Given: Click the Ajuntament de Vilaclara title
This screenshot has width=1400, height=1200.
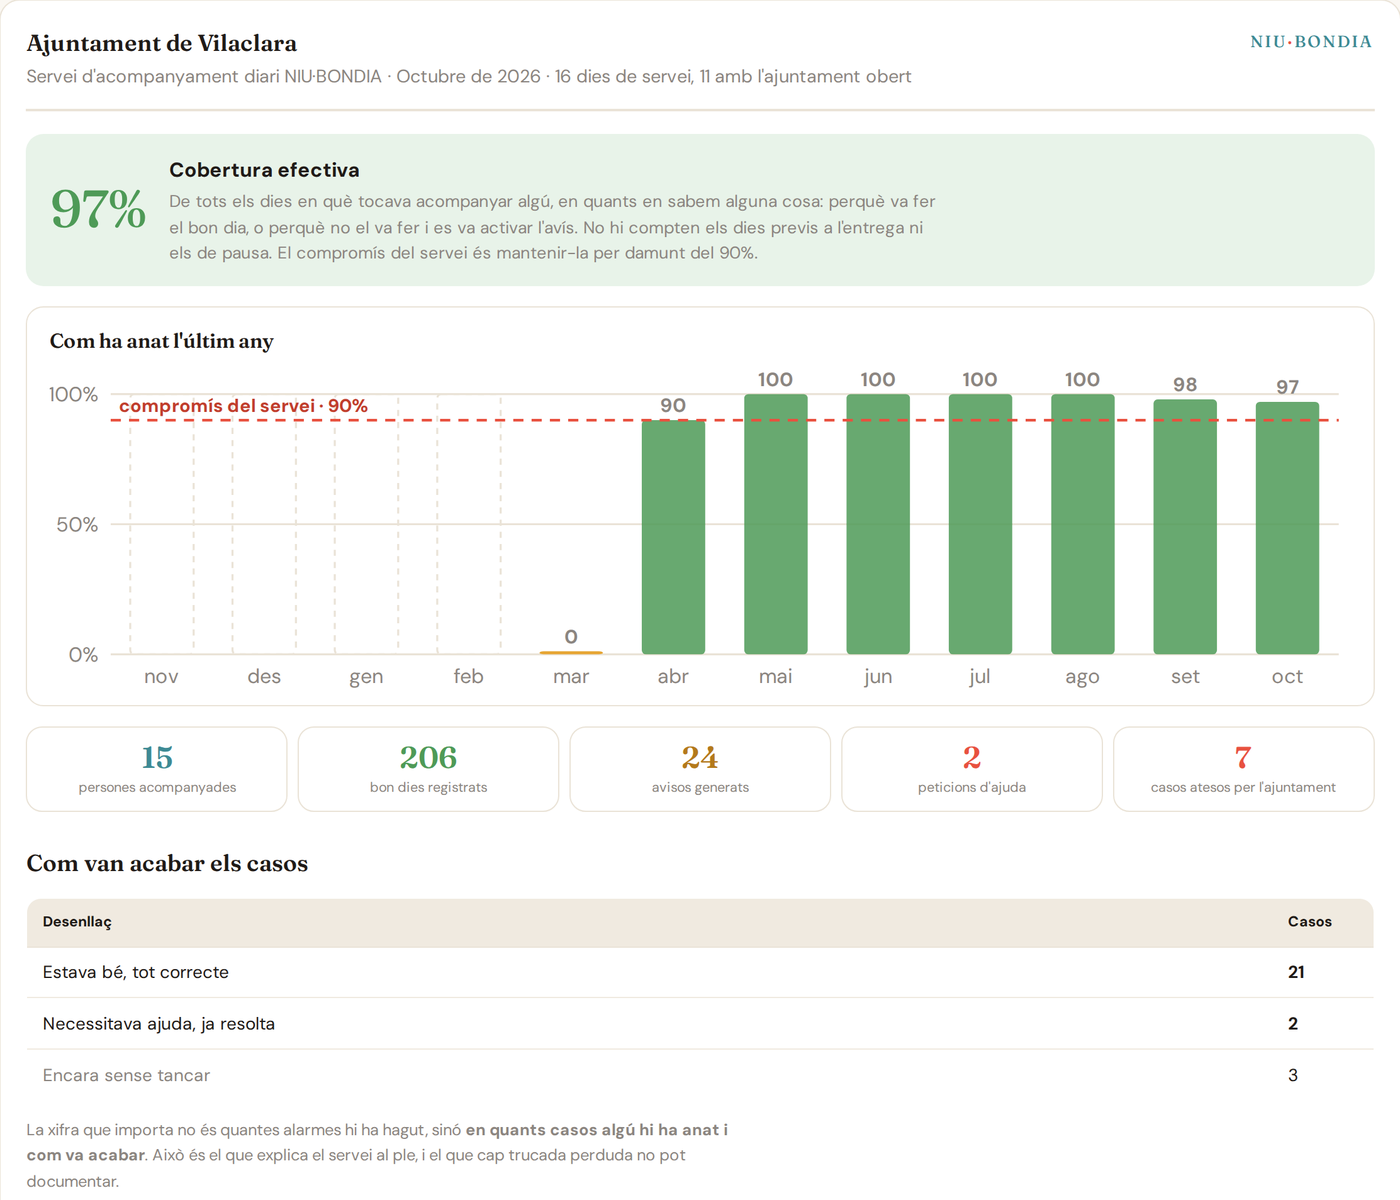Looking at the screenshot, I should click(161, 43).
